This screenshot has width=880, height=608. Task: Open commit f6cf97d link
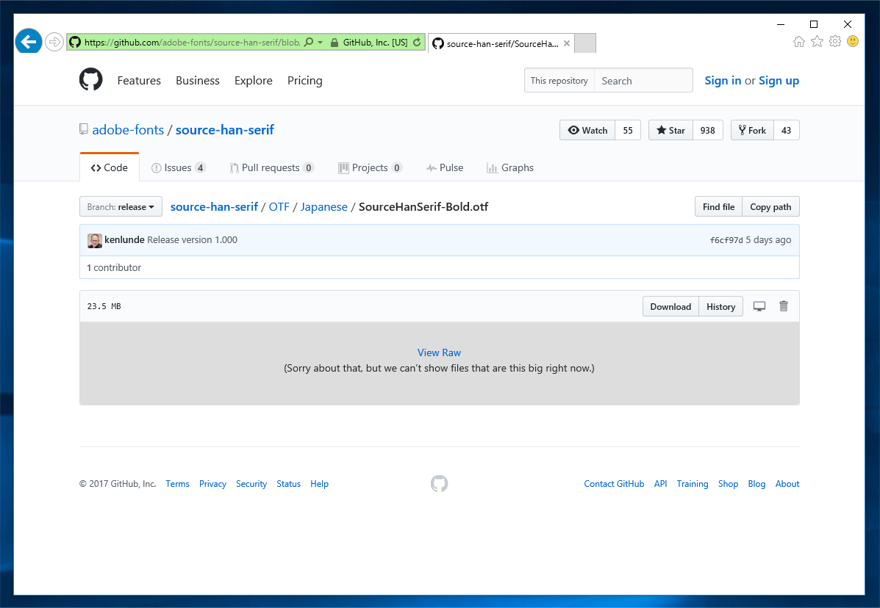726,240
